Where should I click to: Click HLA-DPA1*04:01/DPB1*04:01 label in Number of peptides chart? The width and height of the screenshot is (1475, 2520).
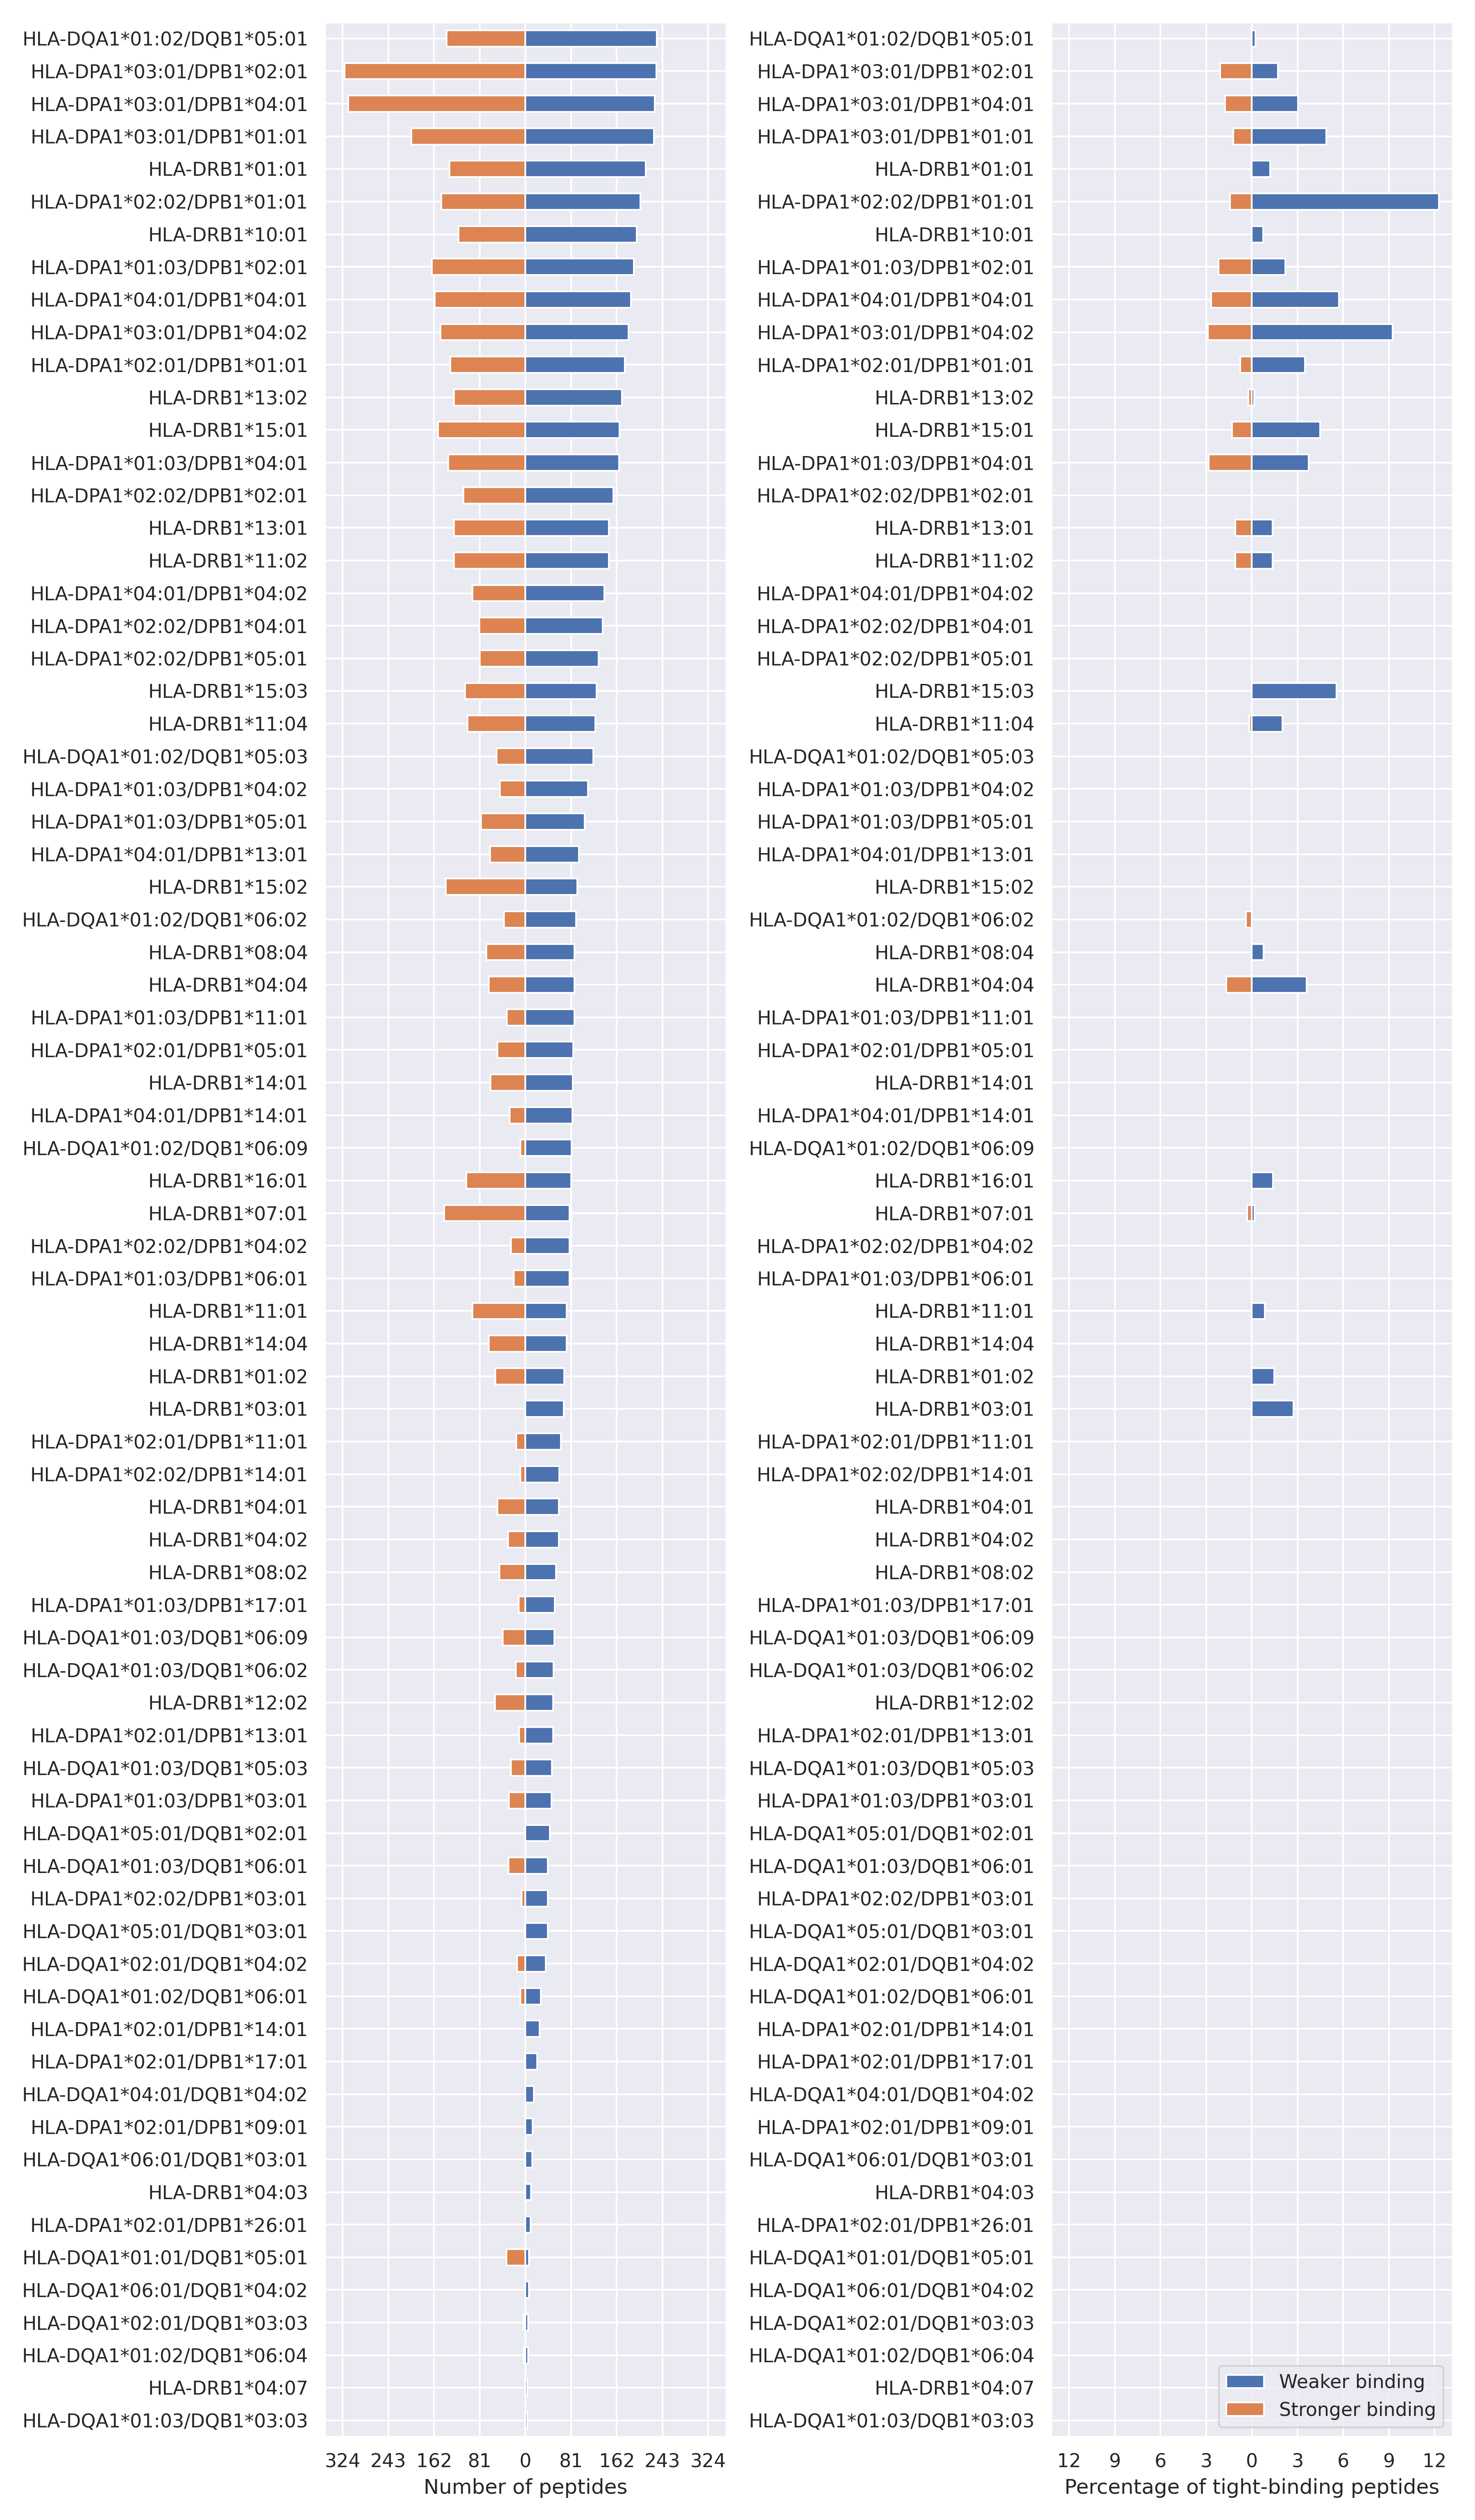pos(169,300)
